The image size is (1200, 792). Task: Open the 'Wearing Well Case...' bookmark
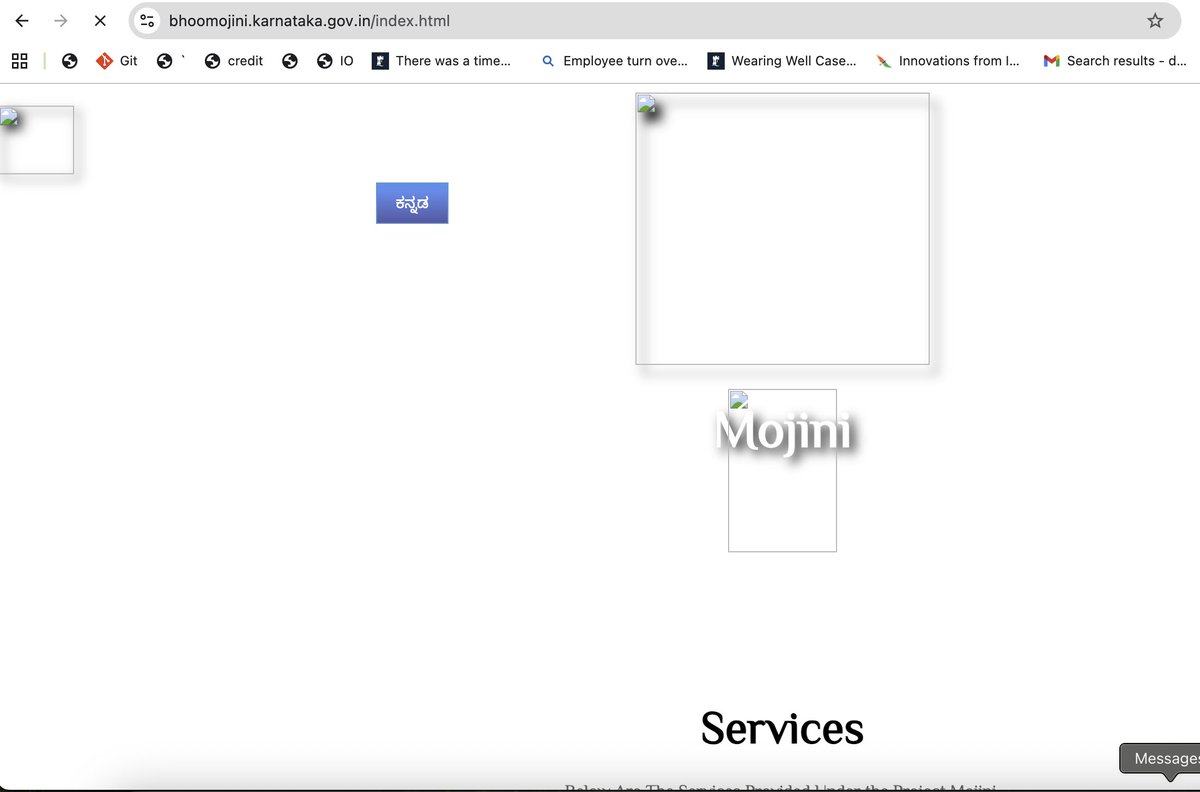click(782, 61)
